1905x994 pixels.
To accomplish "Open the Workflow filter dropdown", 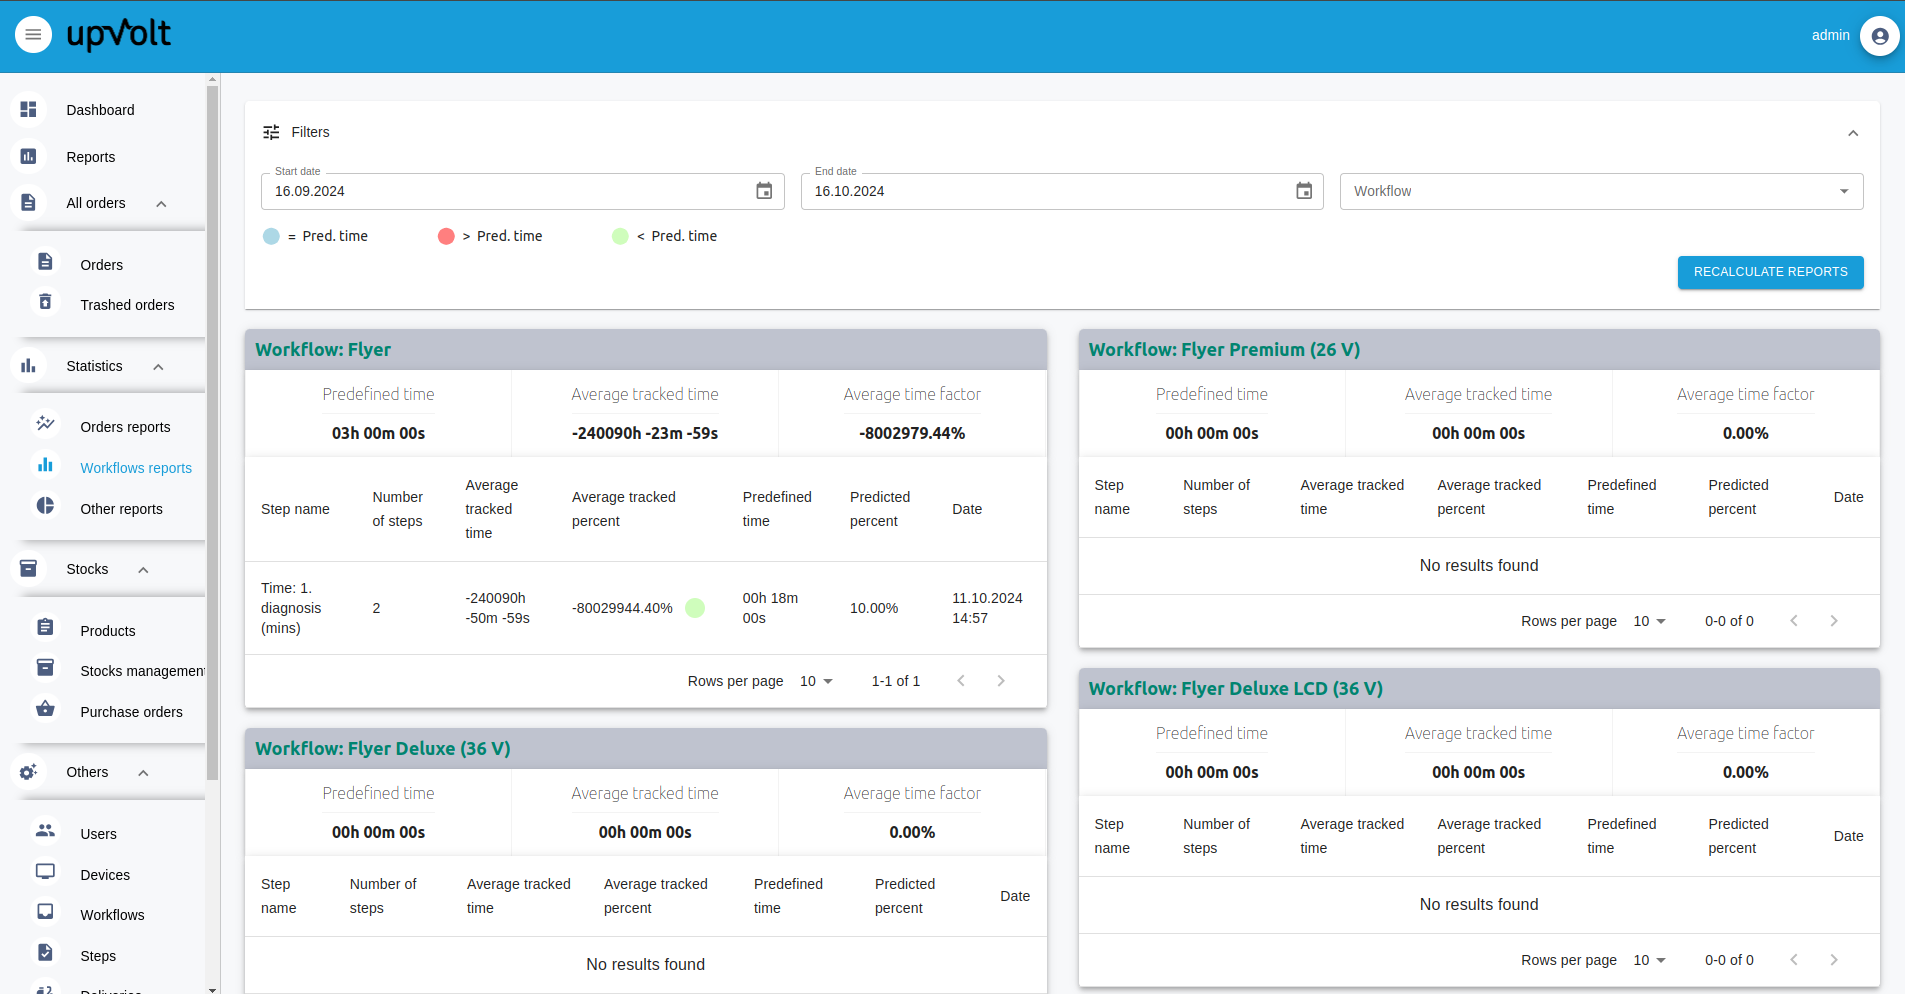I will [1601, 191].
